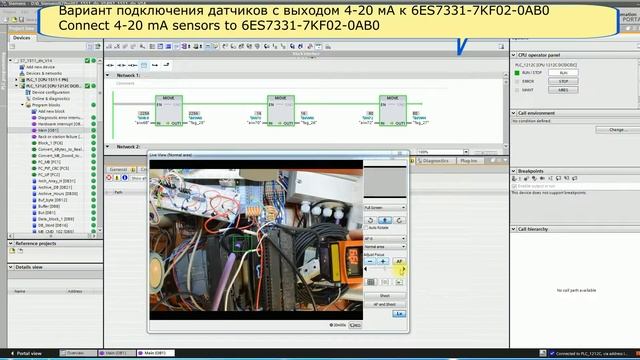Click the focus slider track
The image size is (640, 360).
pos(385,269)
